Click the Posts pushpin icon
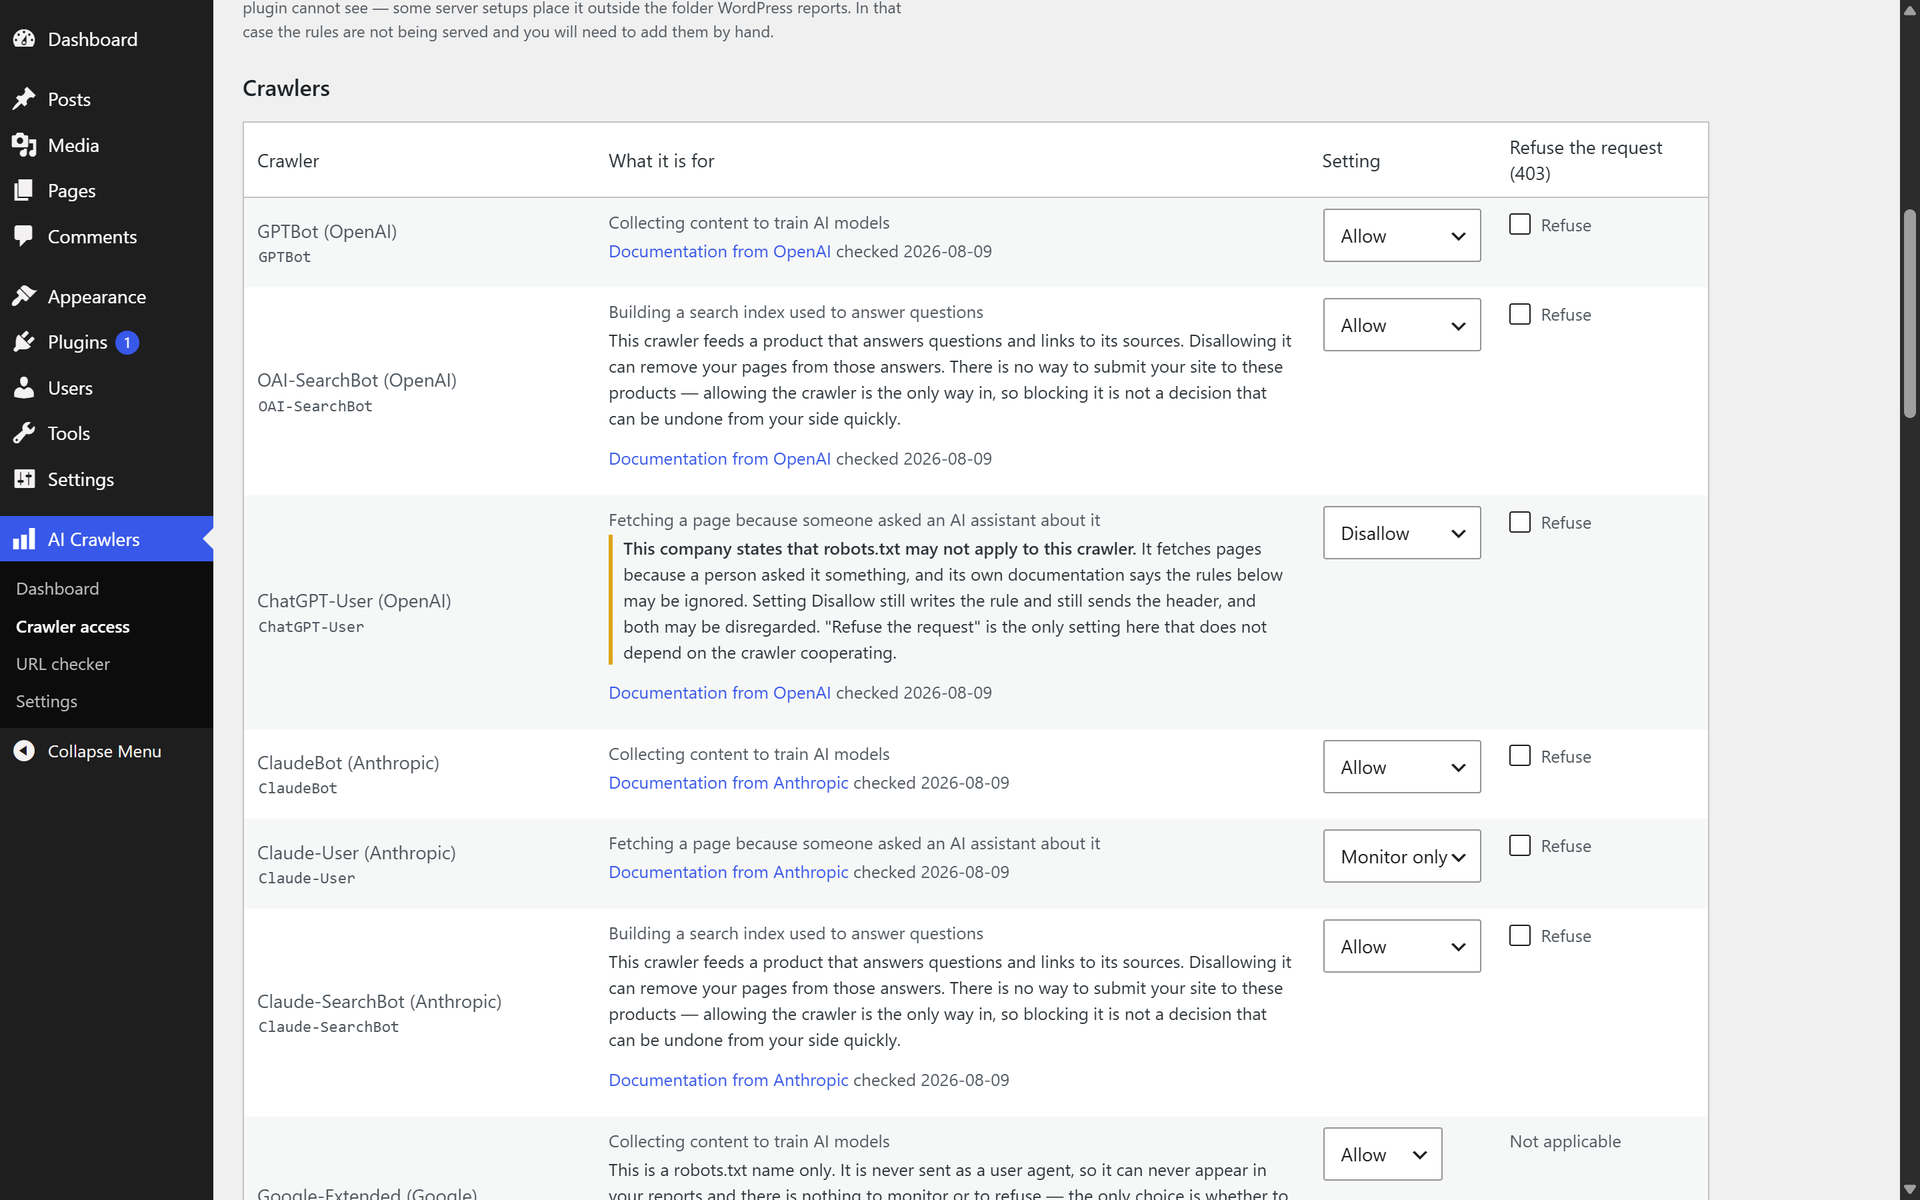Viewport: 1920px width, 1200px height. [x=24, y=99]
